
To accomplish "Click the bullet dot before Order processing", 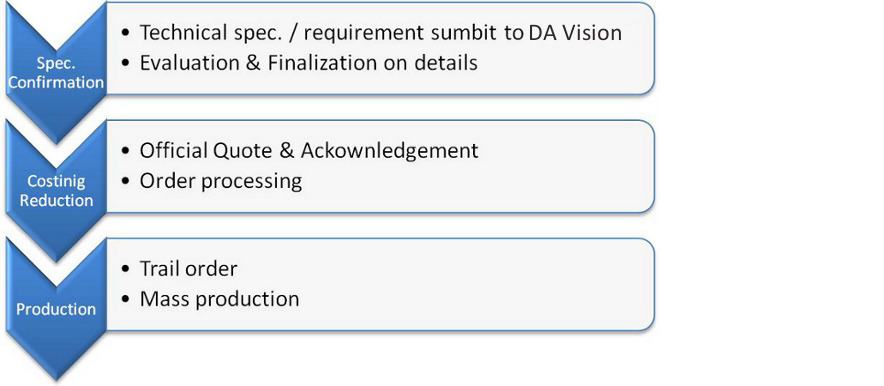I will pyautogui.click(x=125, y=181).
